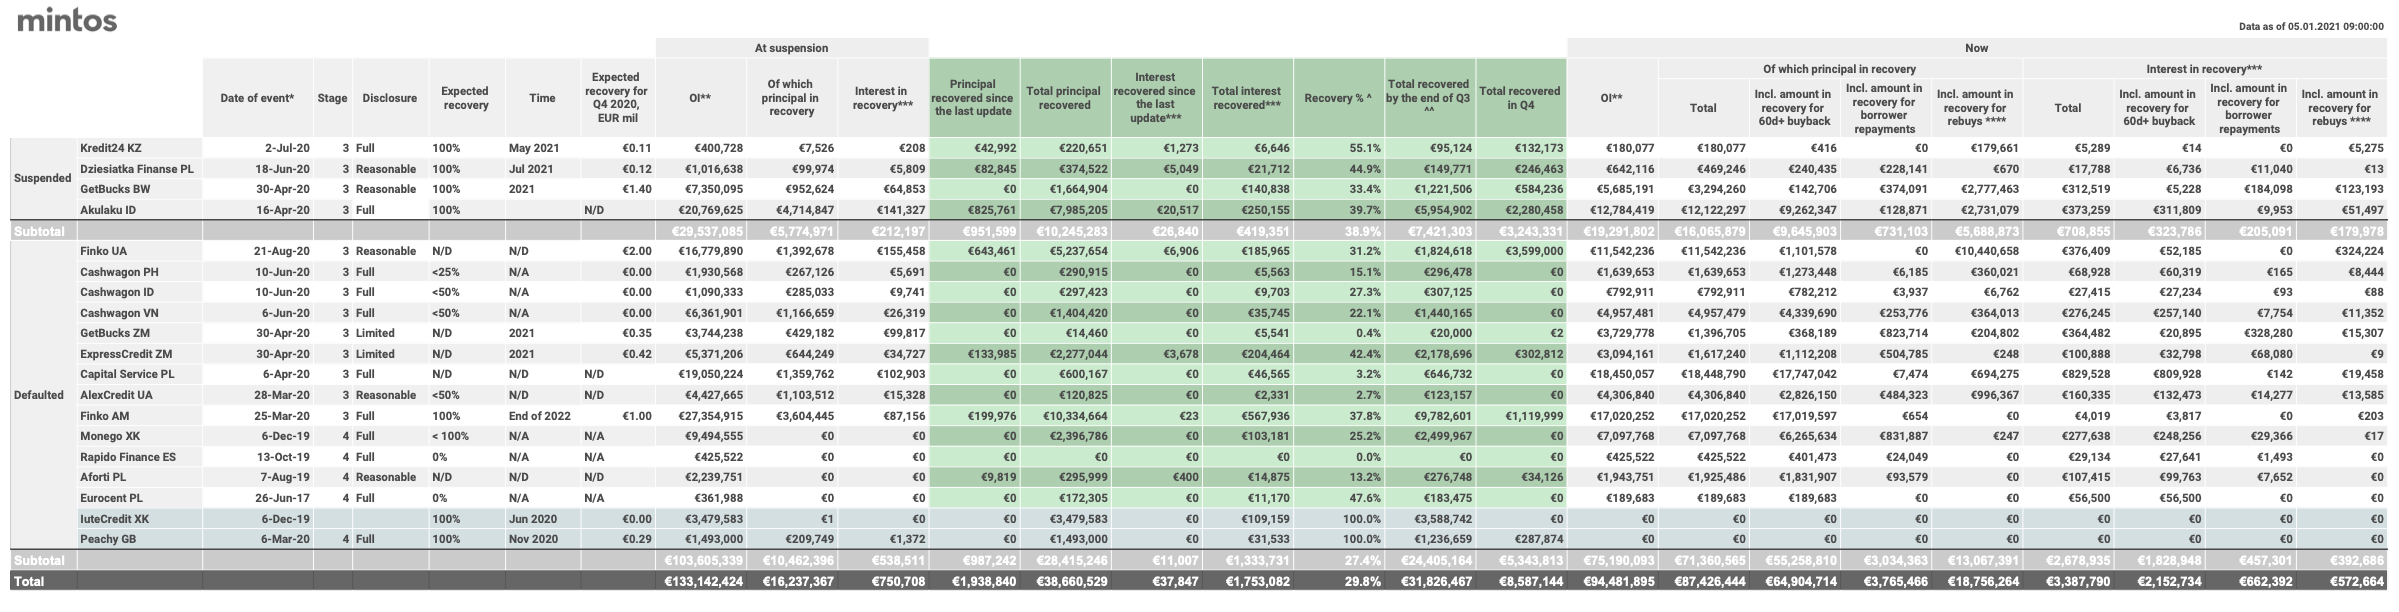Click the 'At suspension' group header
Viewport: 2399px width, 612px height.
click(791, 48)
